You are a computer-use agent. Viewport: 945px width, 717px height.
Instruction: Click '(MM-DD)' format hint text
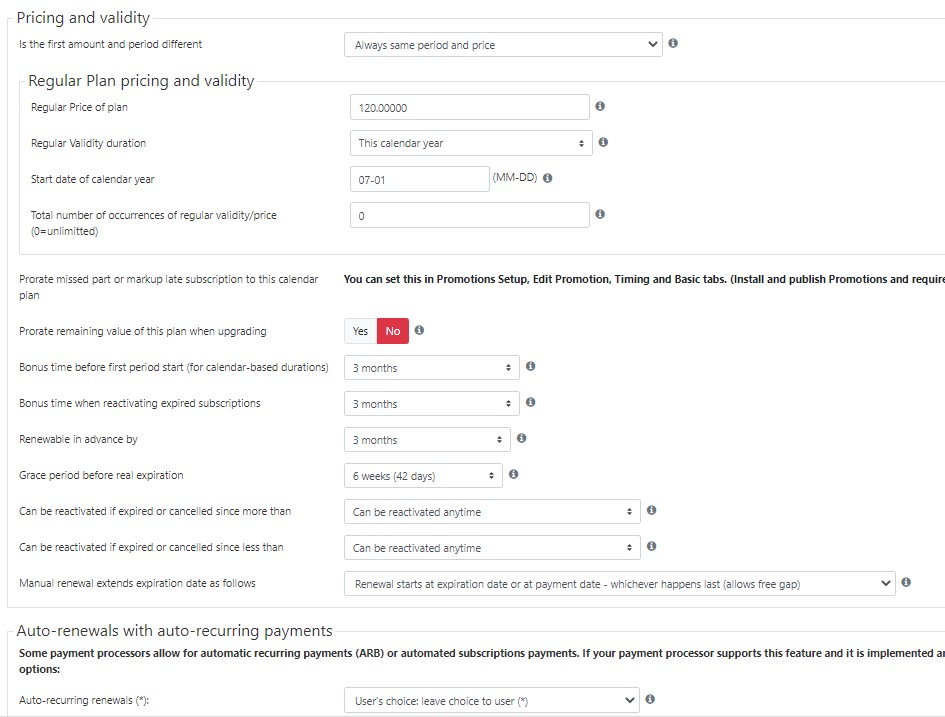(515, 177)
